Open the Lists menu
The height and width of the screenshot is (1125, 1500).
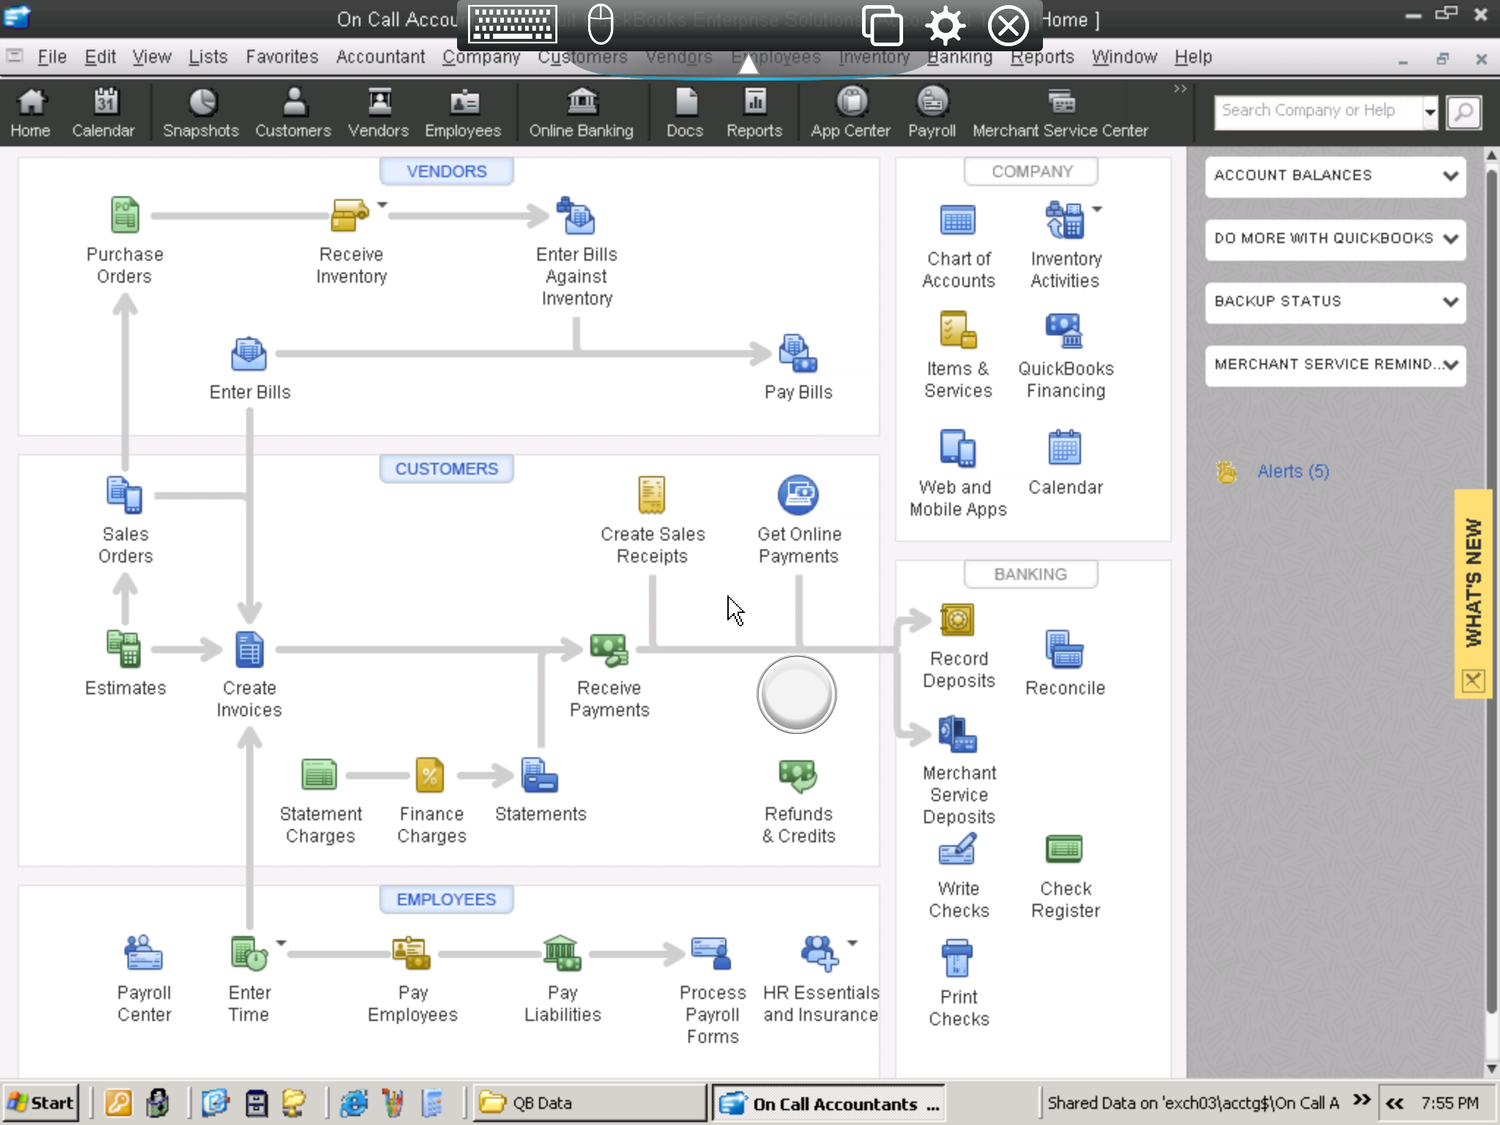pyautogui.click(x=208, y=57)
